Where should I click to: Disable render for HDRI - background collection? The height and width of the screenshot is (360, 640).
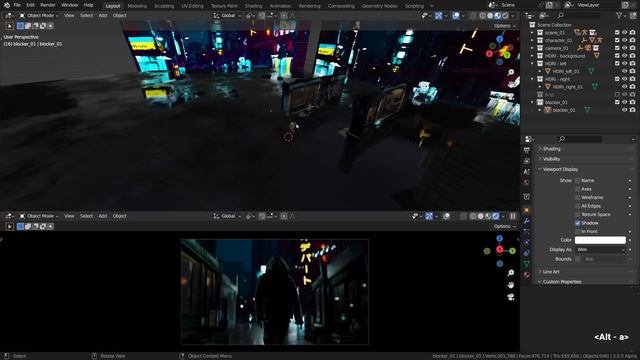tap(632, 56)
